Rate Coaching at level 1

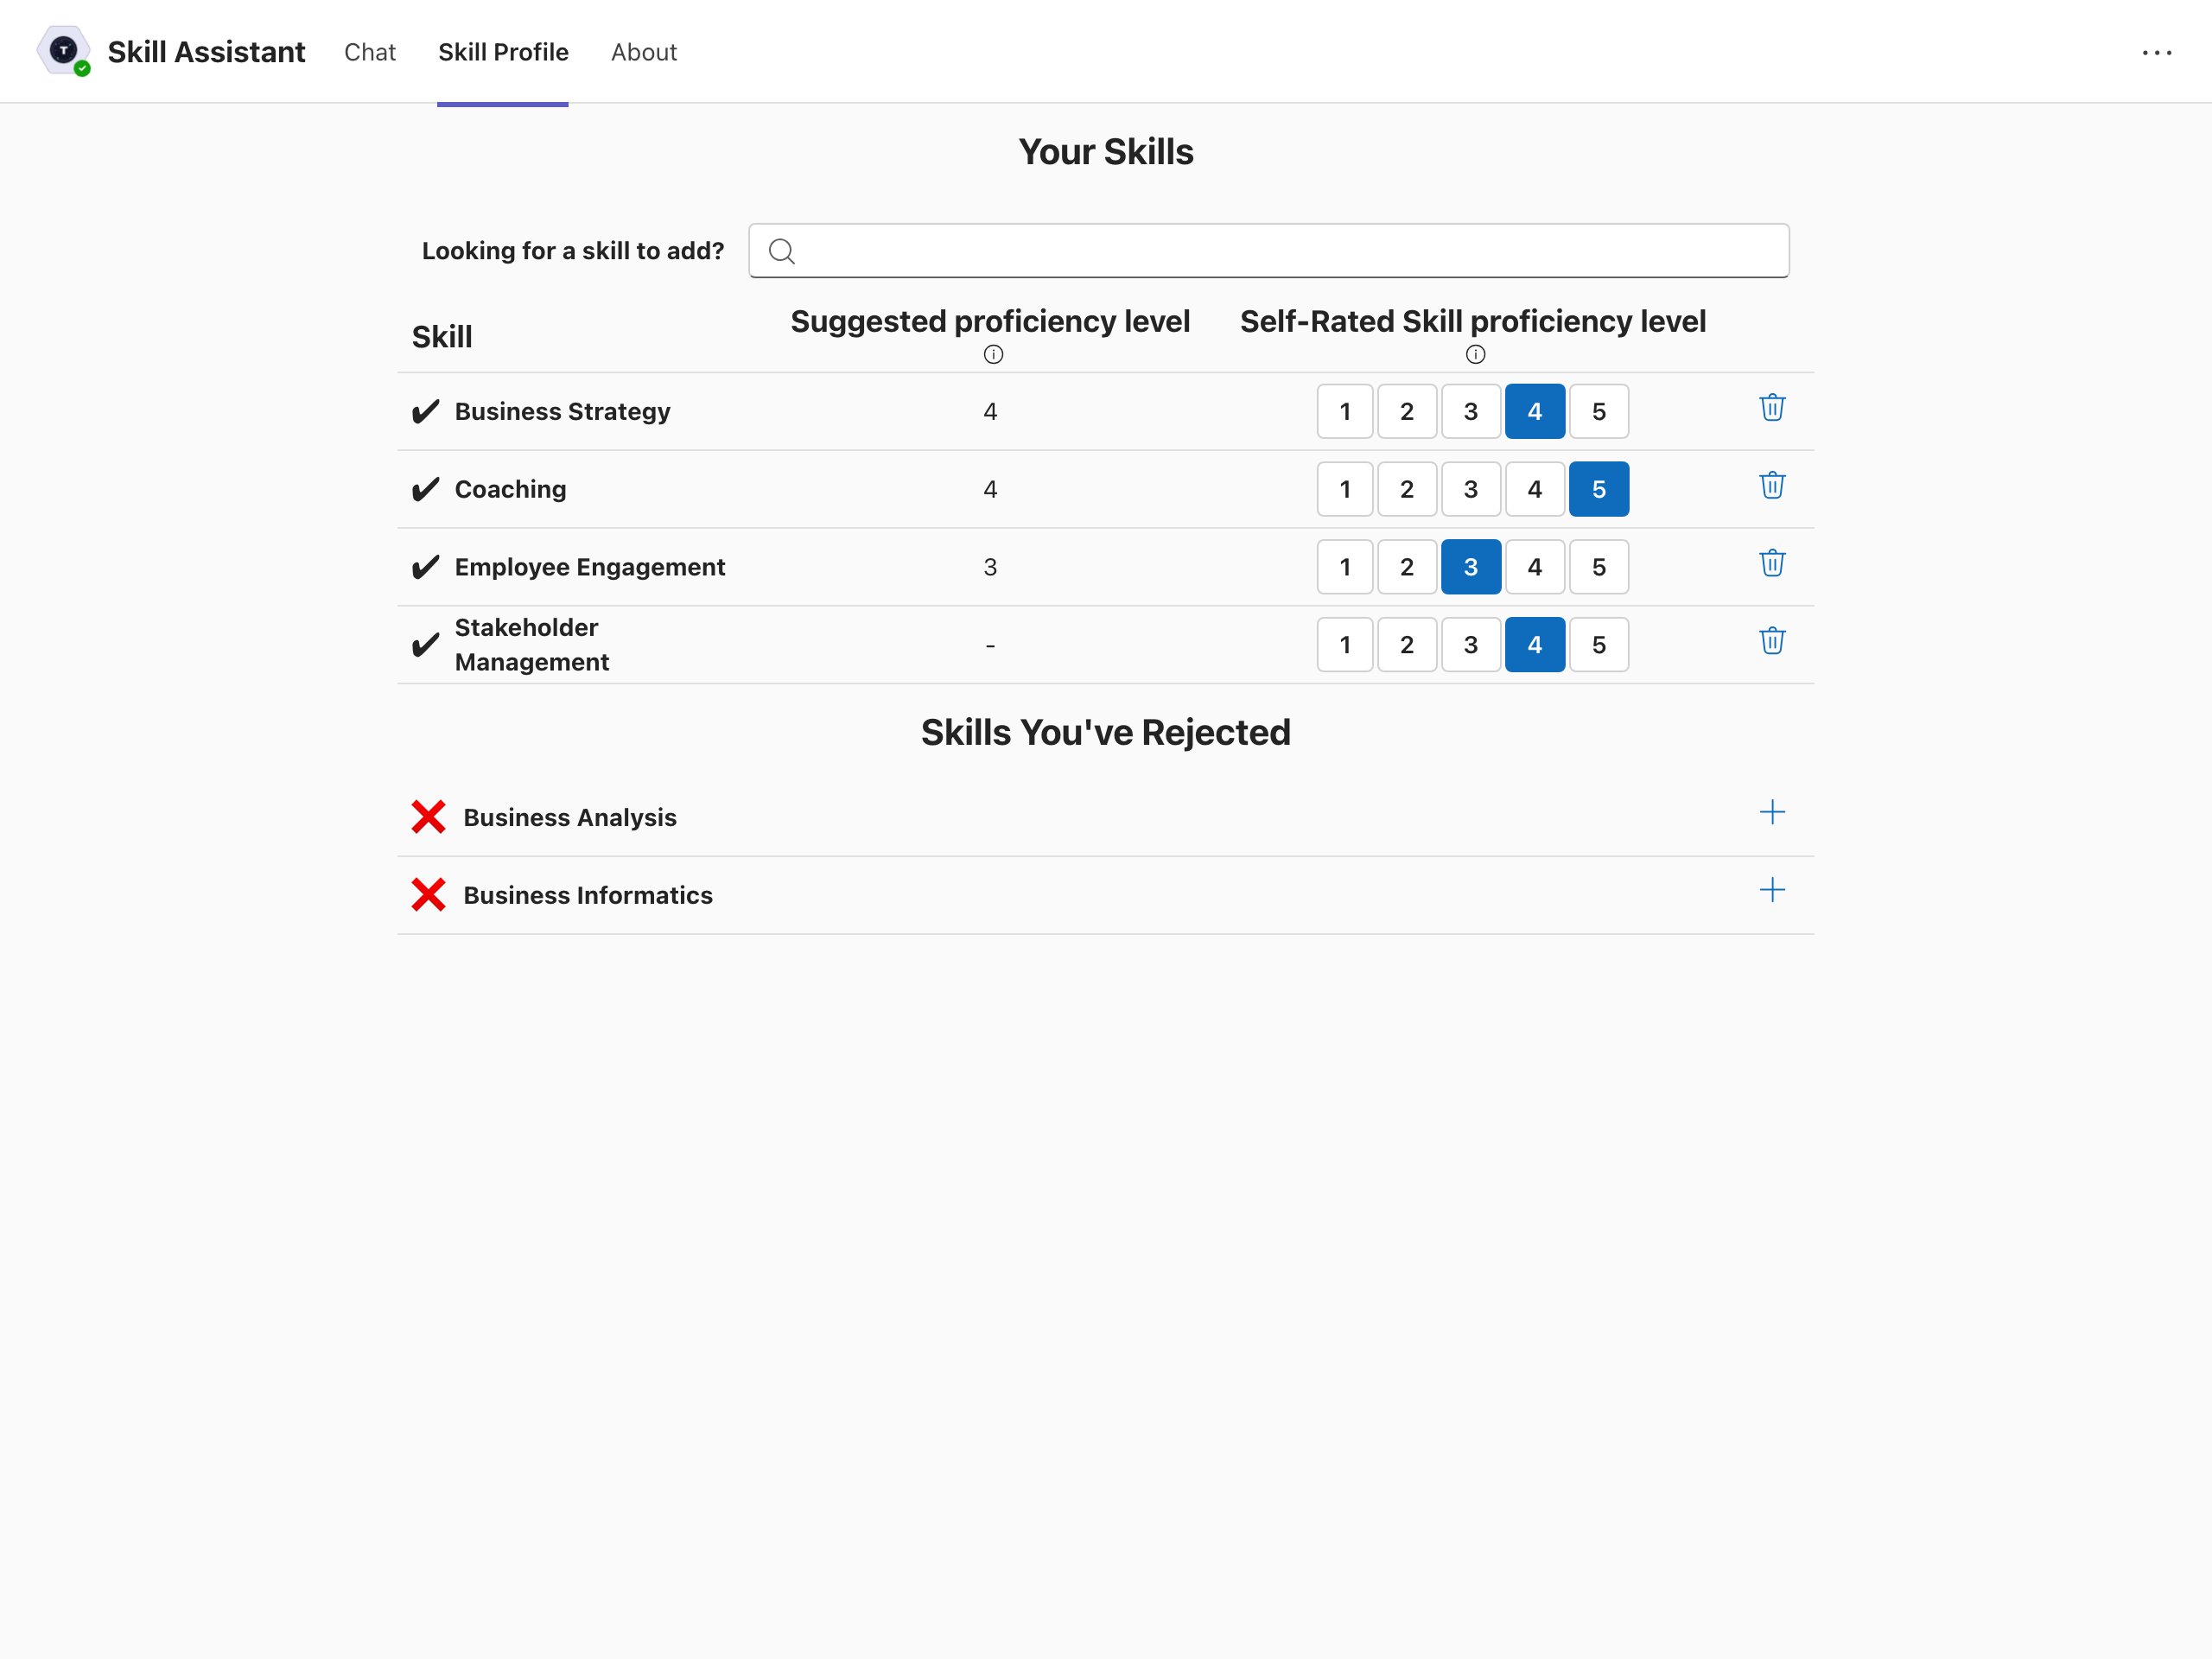click(x=1345, y=489)
